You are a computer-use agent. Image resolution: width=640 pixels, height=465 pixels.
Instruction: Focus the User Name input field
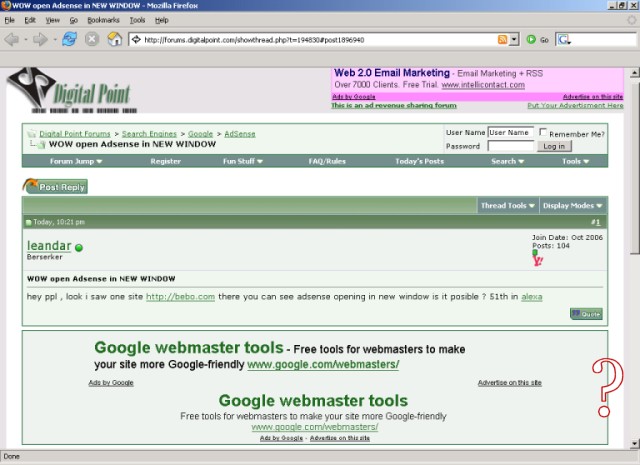(x=511, y=132)
